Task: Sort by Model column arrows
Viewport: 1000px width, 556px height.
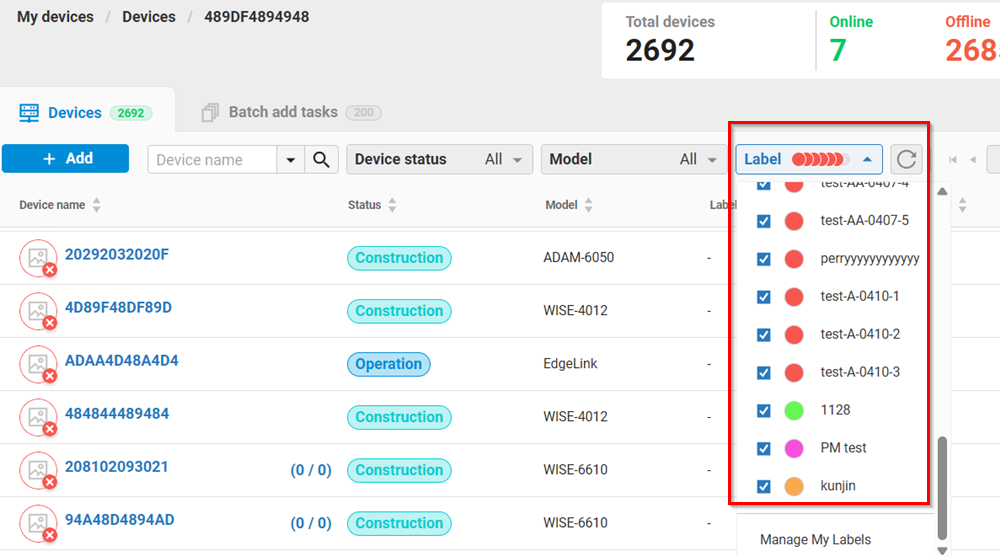Action: tap(588, 205)
